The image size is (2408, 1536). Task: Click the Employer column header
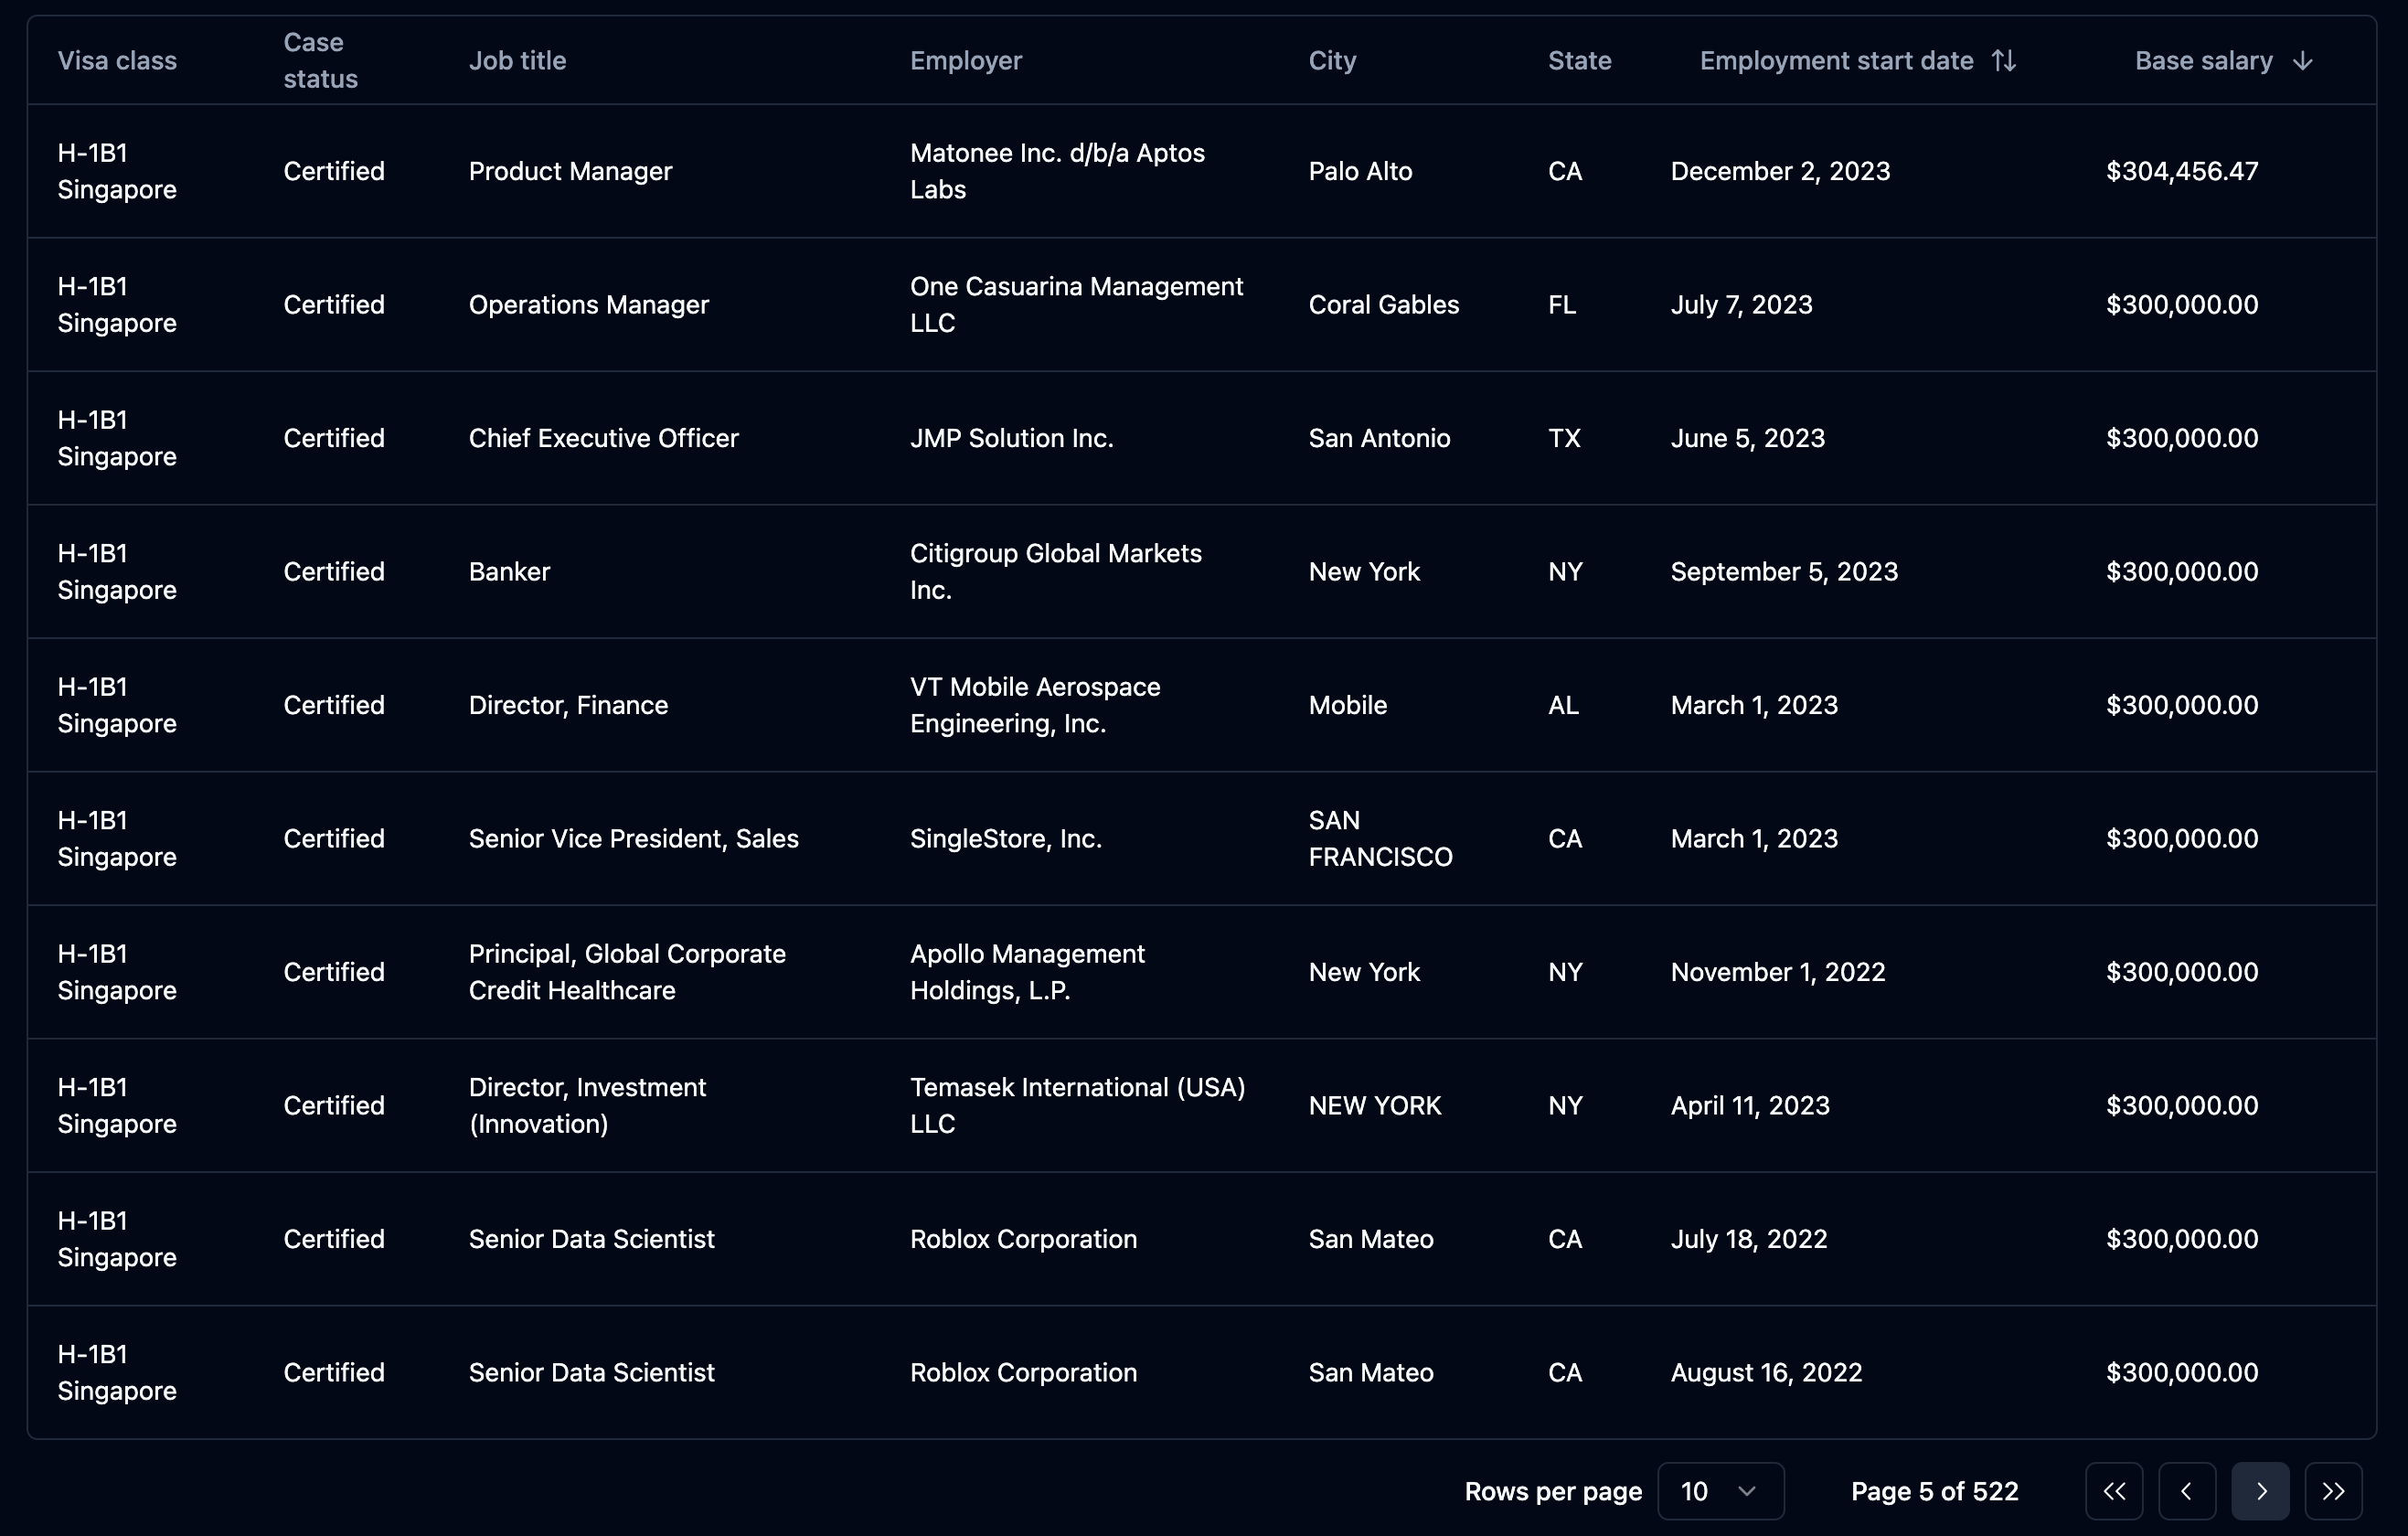pyautogui.click(x=966, y=61)
